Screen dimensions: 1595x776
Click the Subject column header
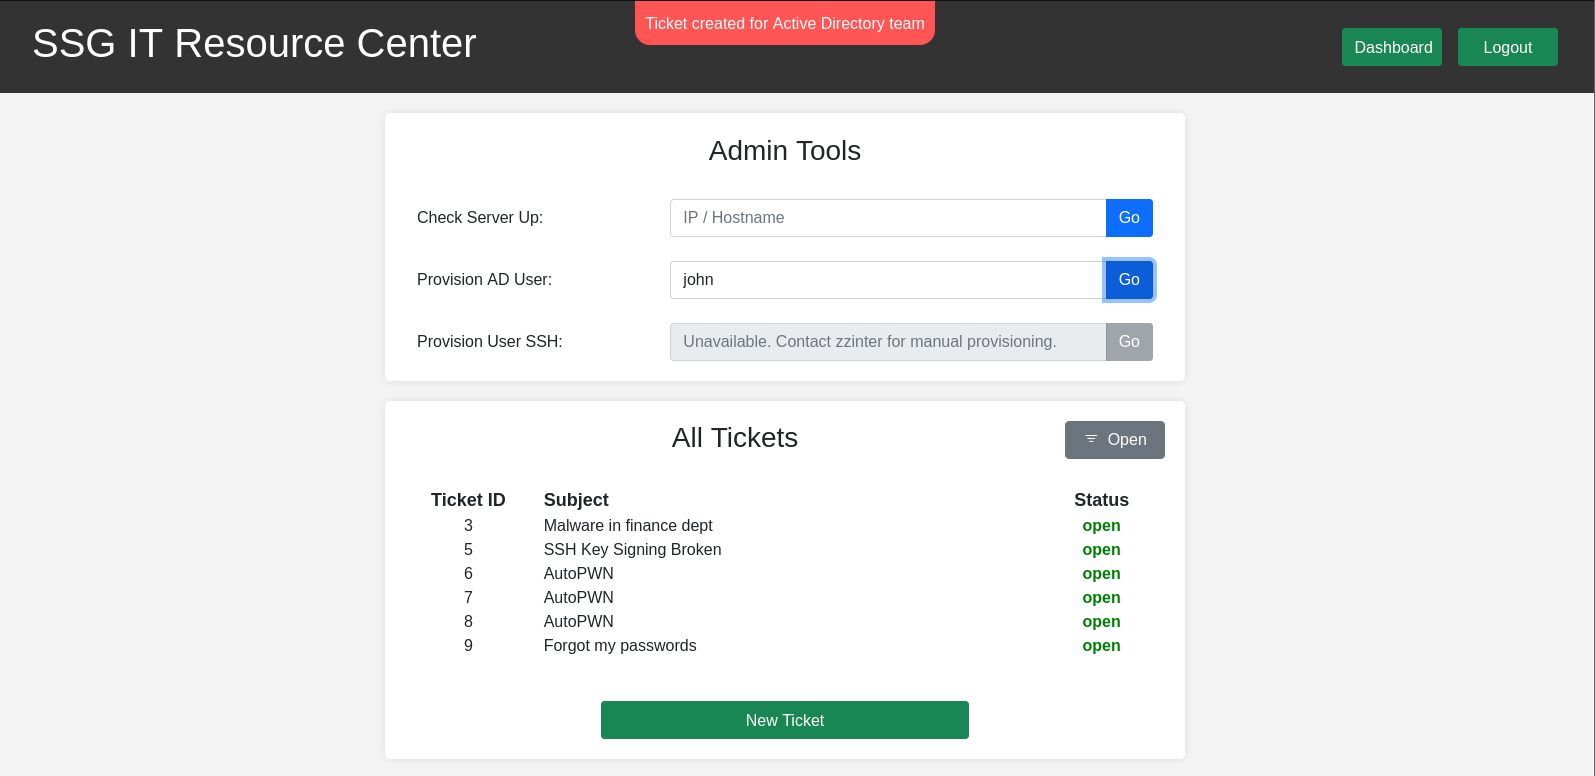point(576,499)
